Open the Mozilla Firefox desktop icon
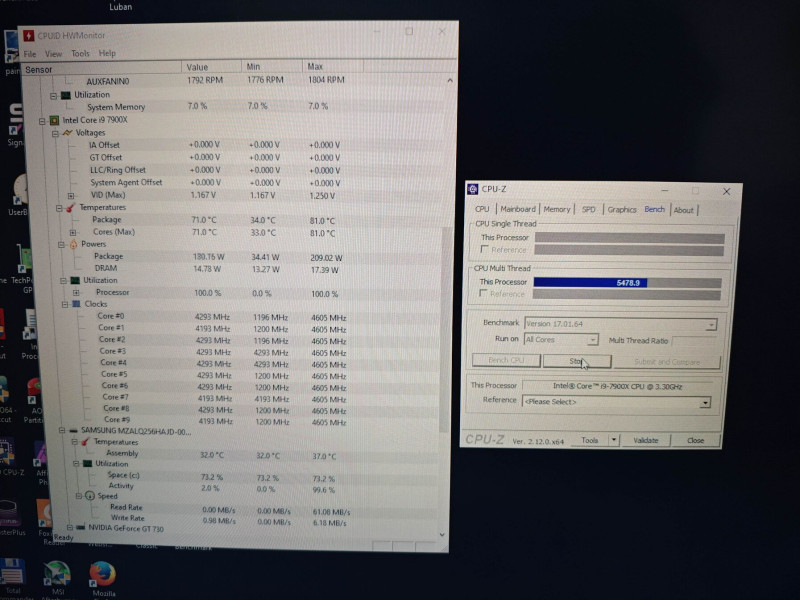 point(103,574)
